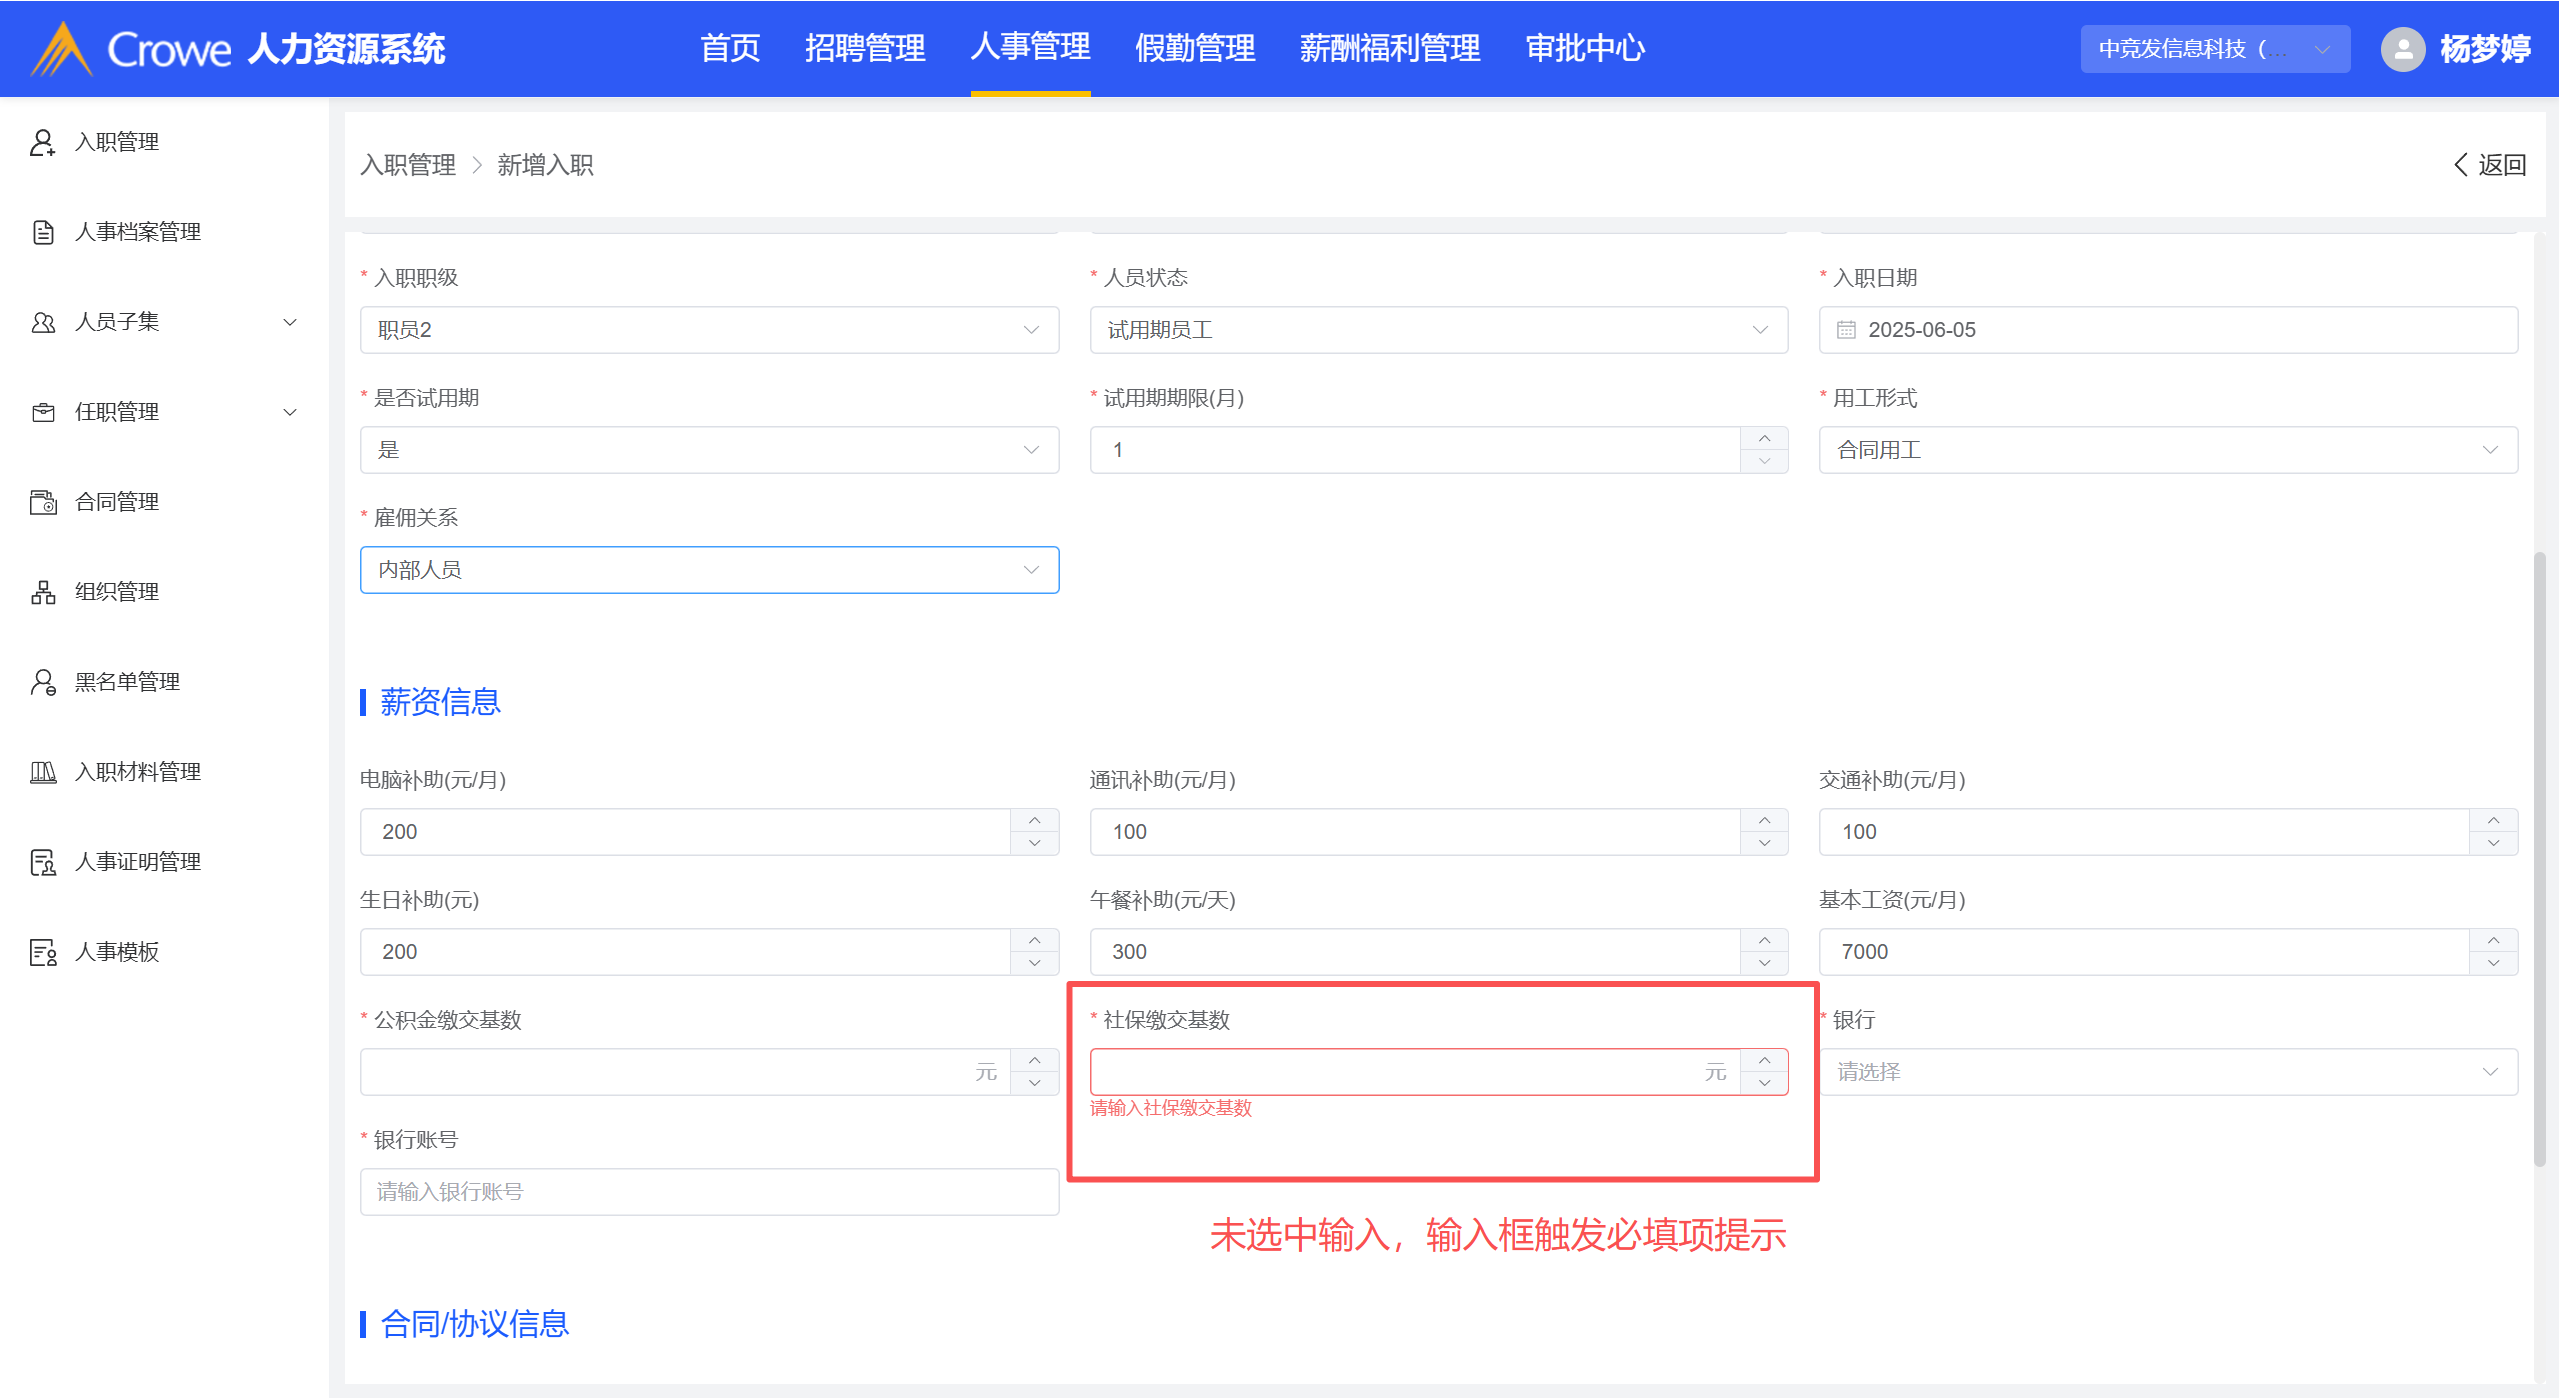Image resolution: width=2559 pixels, height=1398 pixels.
Task: Click the 合同管理 sidebar icon
Action: tap(42, 502)
